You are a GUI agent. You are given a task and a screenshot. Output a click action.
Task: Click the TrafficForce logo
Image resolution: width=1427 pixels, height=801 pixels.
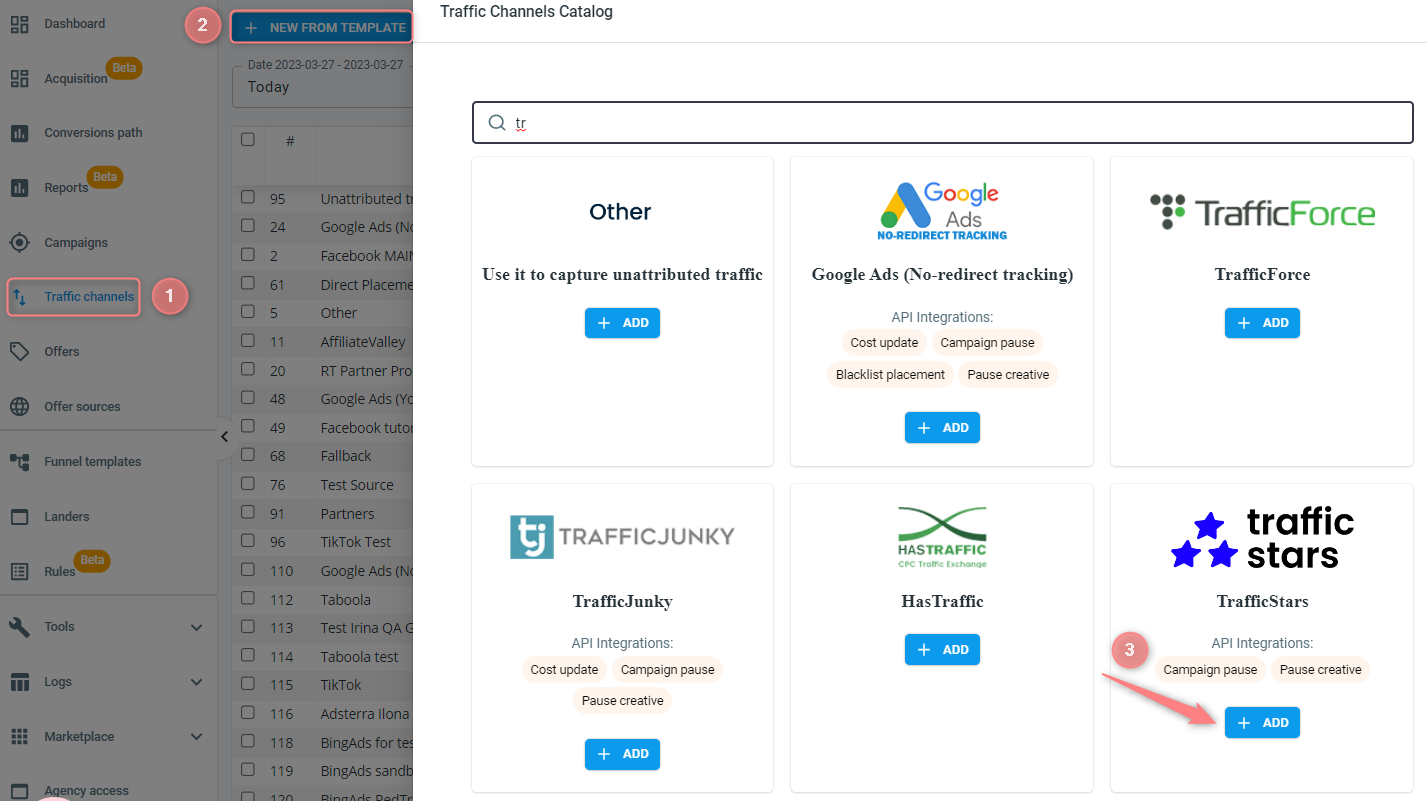(1262, 212)
